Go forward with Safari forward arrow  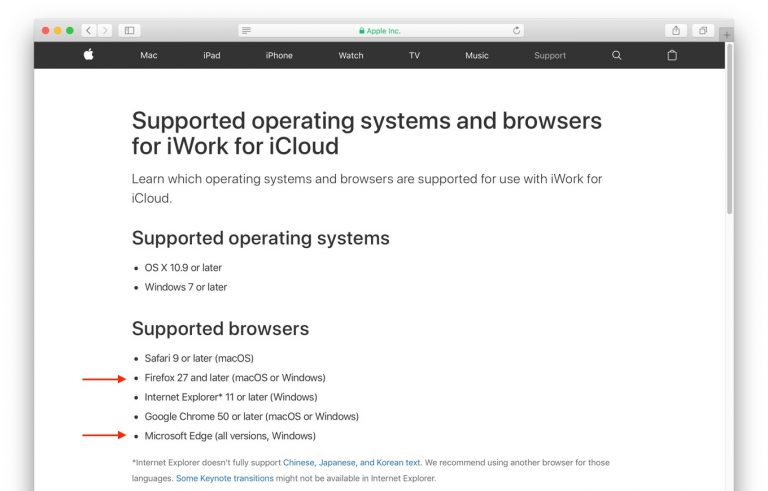[x=105, y=30]
